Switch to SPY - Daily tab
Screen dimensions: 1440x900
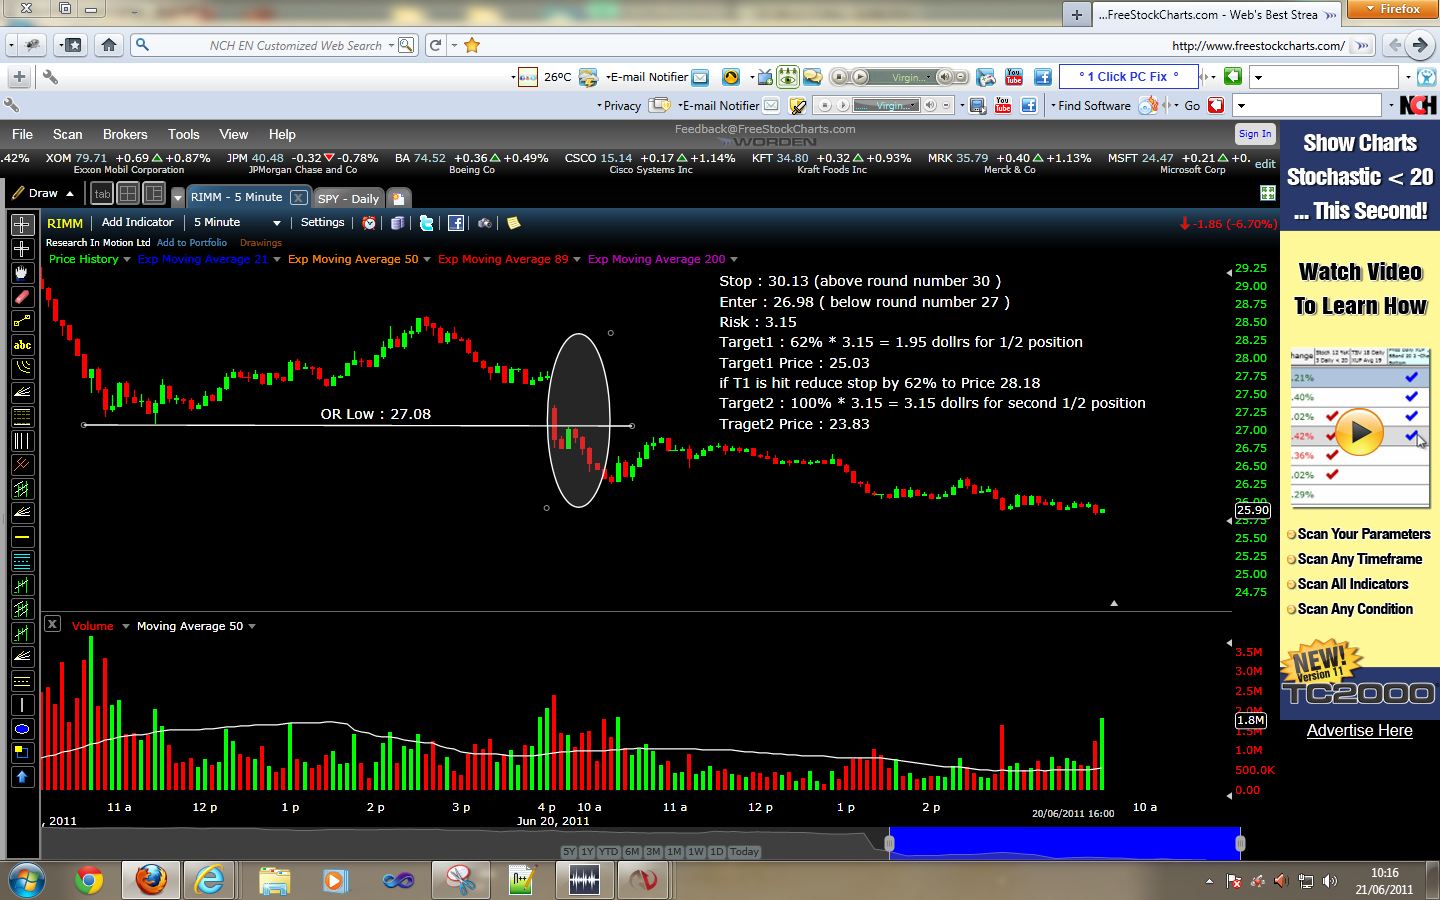[x=348, y=198]
